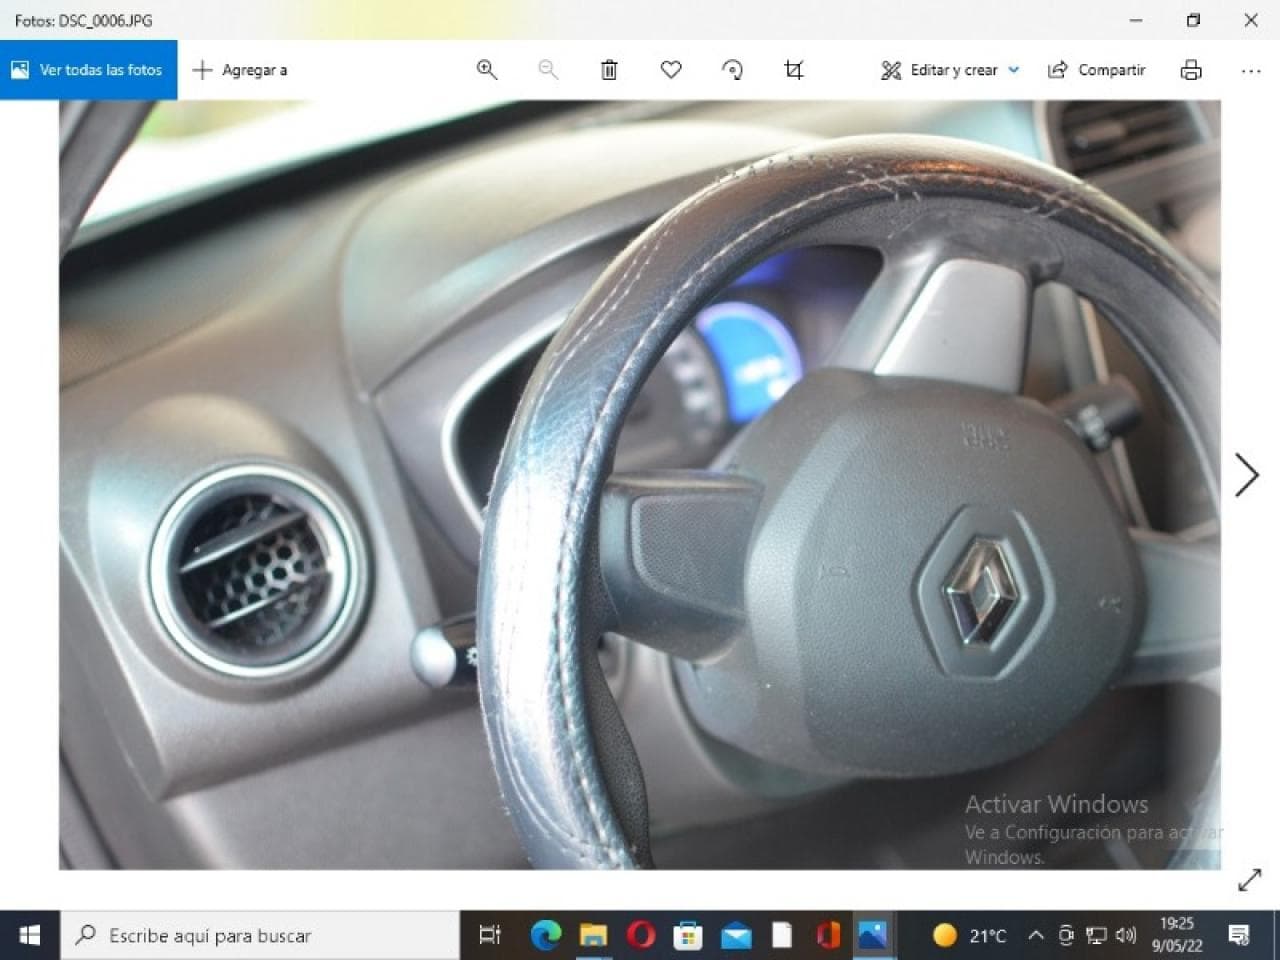The image size is (1280, 960).
Task: Add photo to favorites with heart icon
Action: 671,70
